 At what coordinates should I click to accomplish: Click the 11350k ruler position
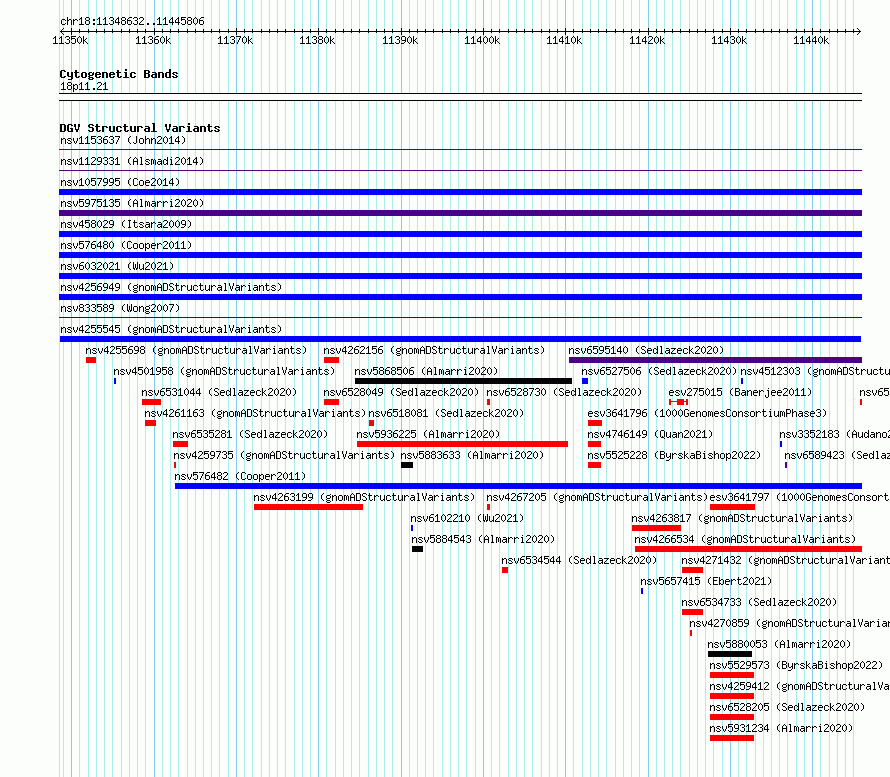[x=70, y=40]
